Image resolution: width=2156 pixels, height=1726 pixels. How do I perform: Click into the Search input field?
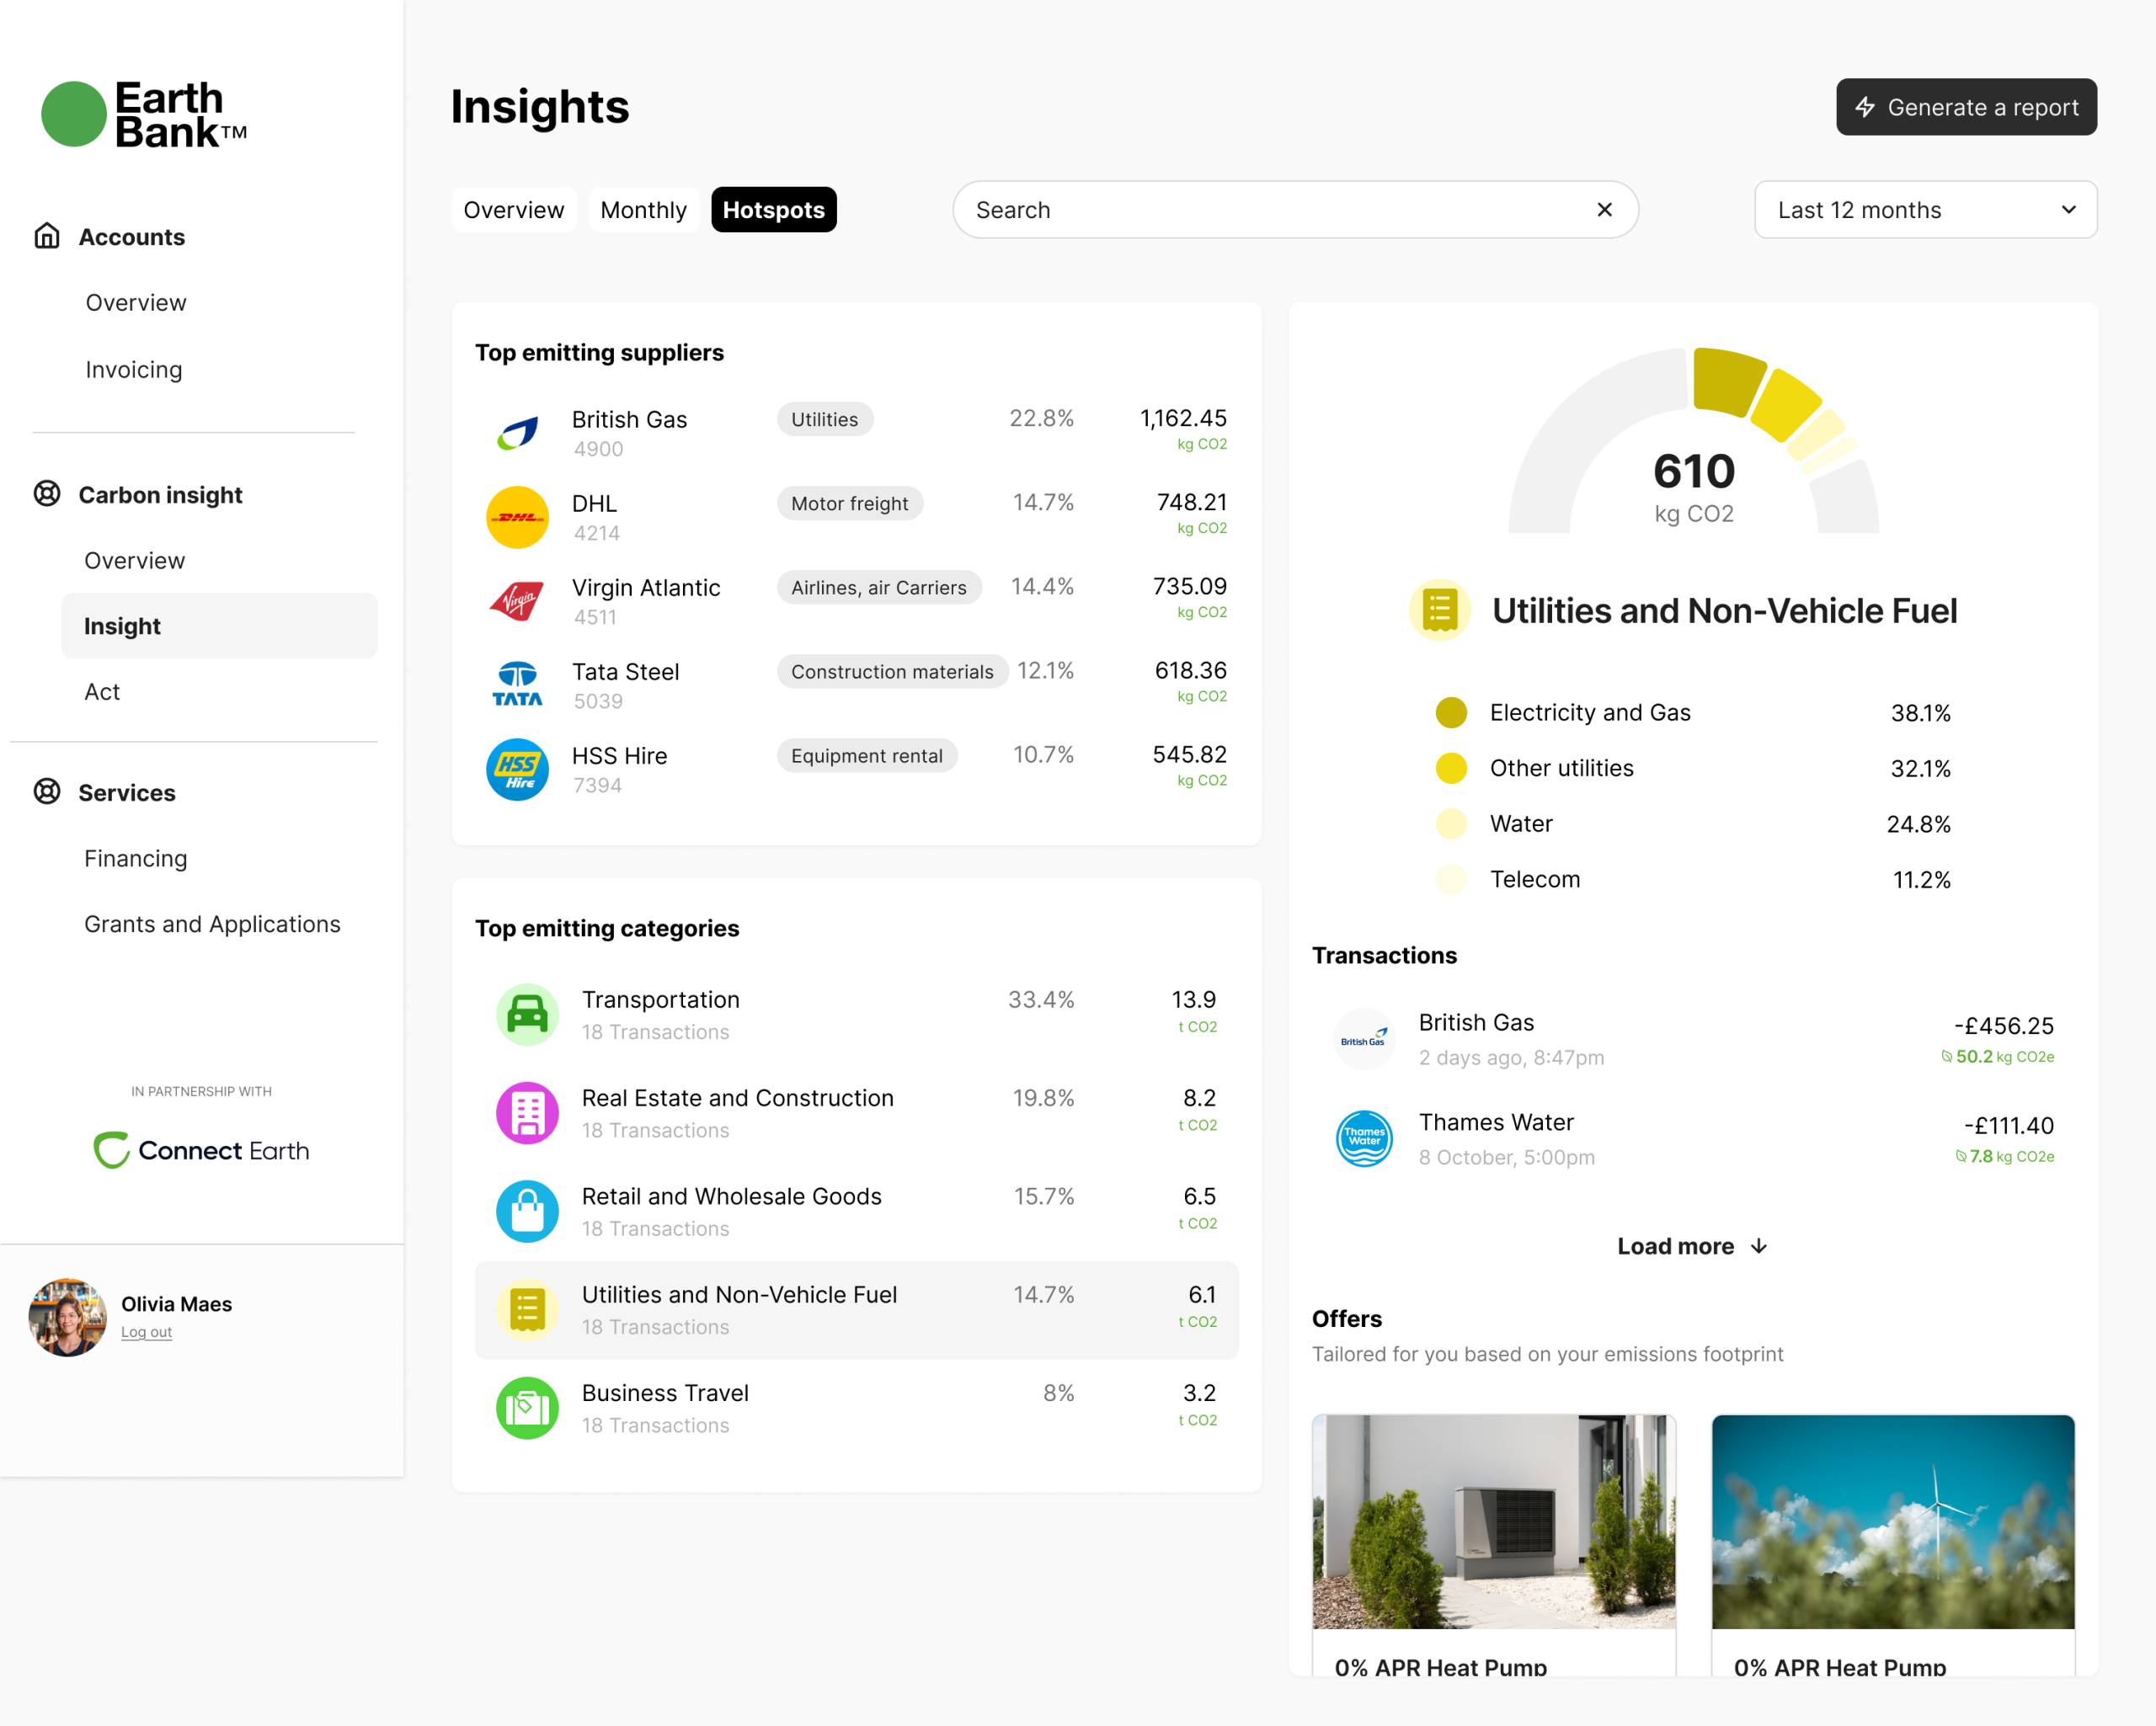click(1270, 210)
